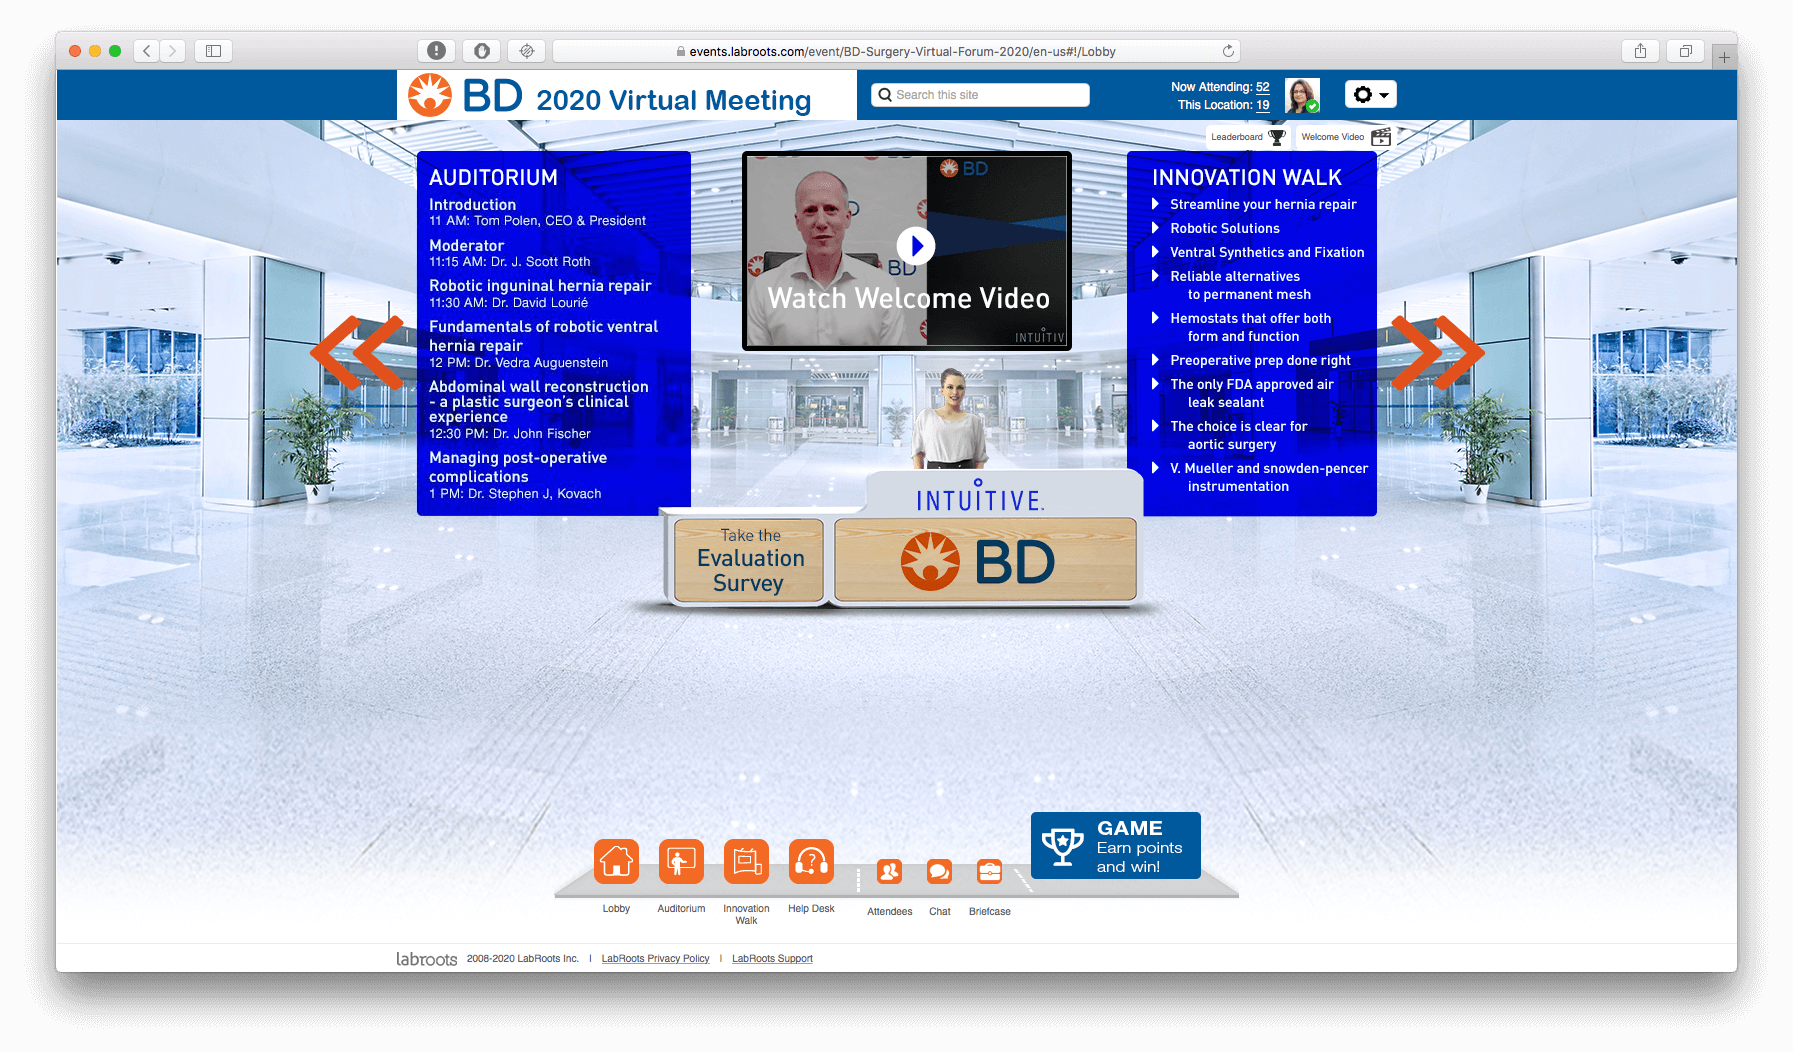Click the left orange double-arrow
Screen dimensions: 1793x1052
[x=358, y=352]
